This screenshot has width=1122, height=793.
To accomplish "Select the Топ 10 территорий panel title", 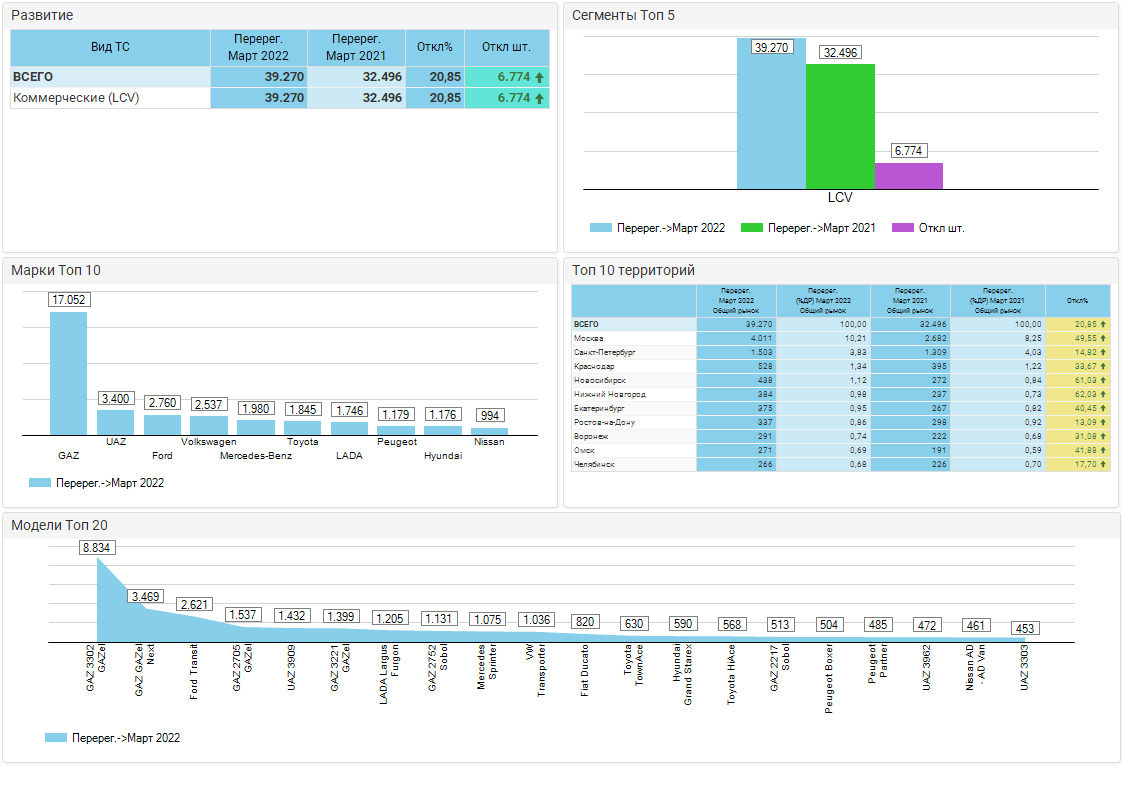I will (633, 270).
